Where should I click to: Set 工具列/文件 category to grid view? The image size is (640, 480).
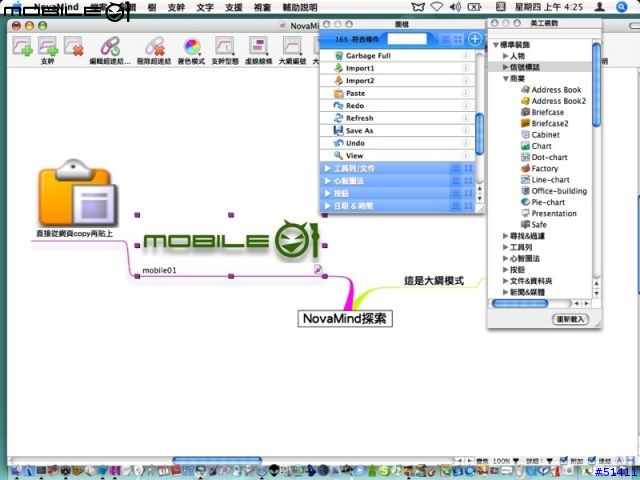(x=468, y=169)
